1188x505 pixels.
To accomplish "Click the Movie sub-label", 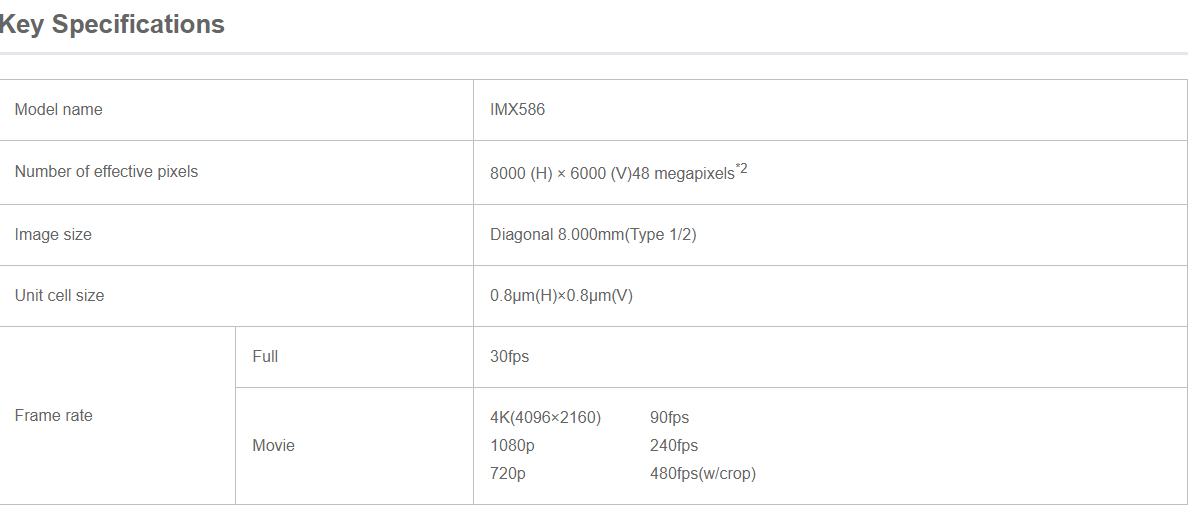I will coord(273,446).
